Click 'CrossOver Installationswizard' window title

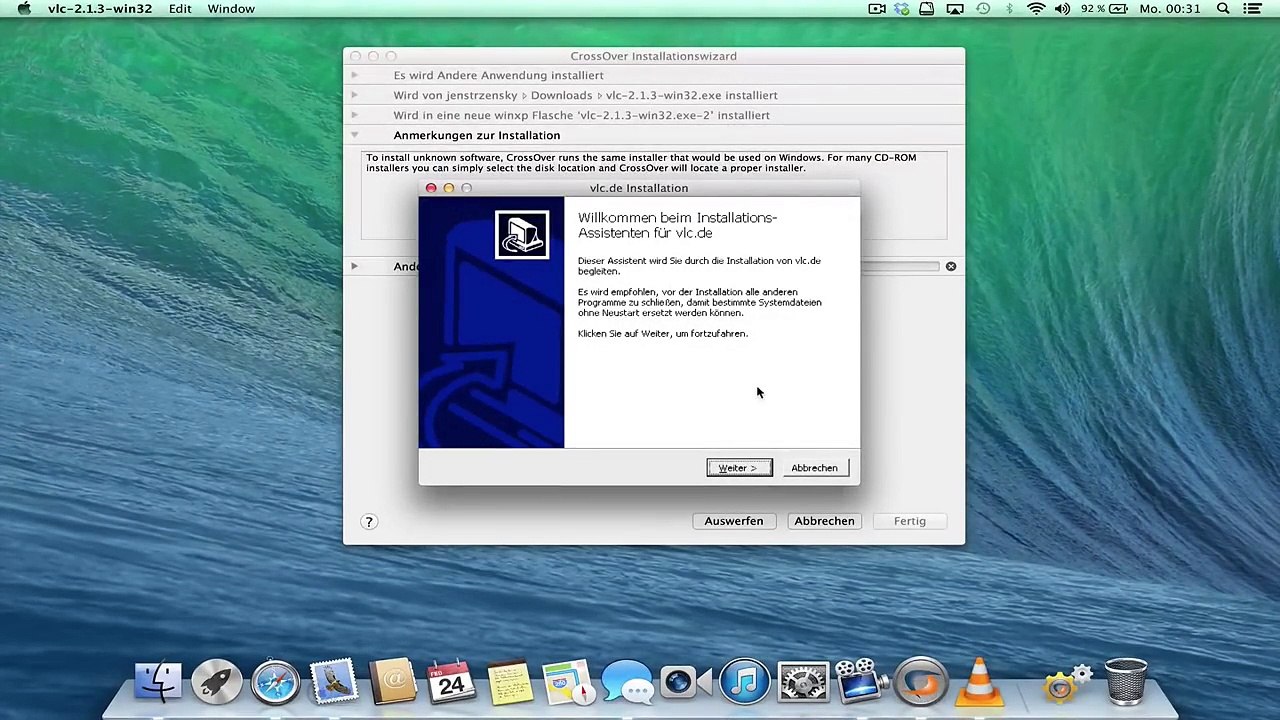(653, 56)
